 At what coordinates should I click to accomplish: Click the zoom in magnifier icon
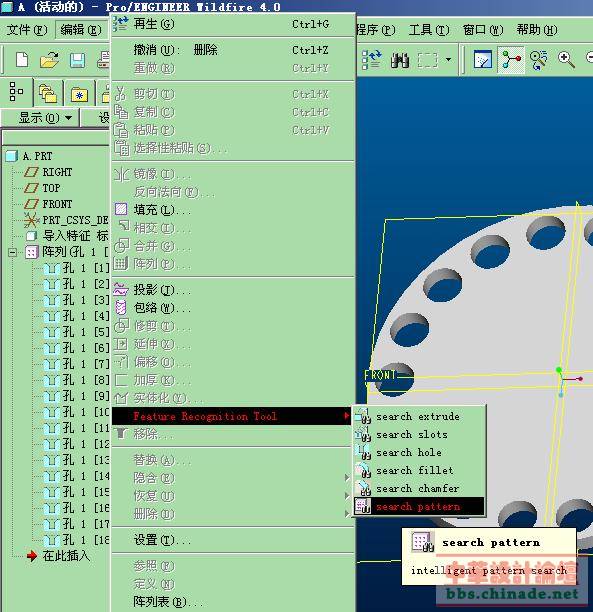(566, 60)
